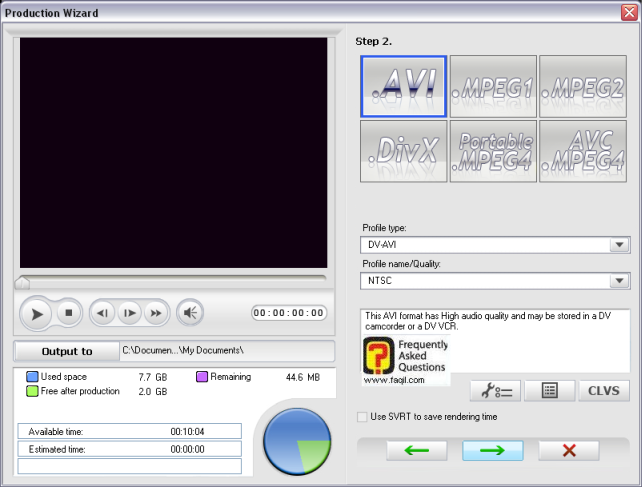Click the disk space pie chart

click(297, 442)
